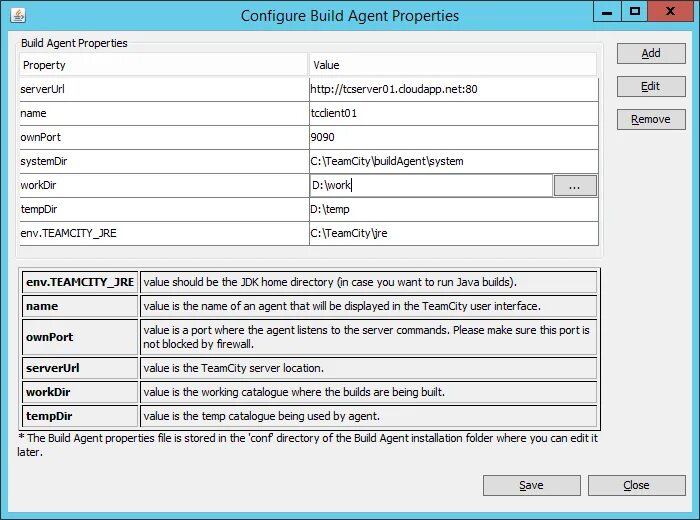The height and width of the screenshot is (520, 700).
Task: Click the Value column header
Action: pyautogui.click(x=453, y=65)
